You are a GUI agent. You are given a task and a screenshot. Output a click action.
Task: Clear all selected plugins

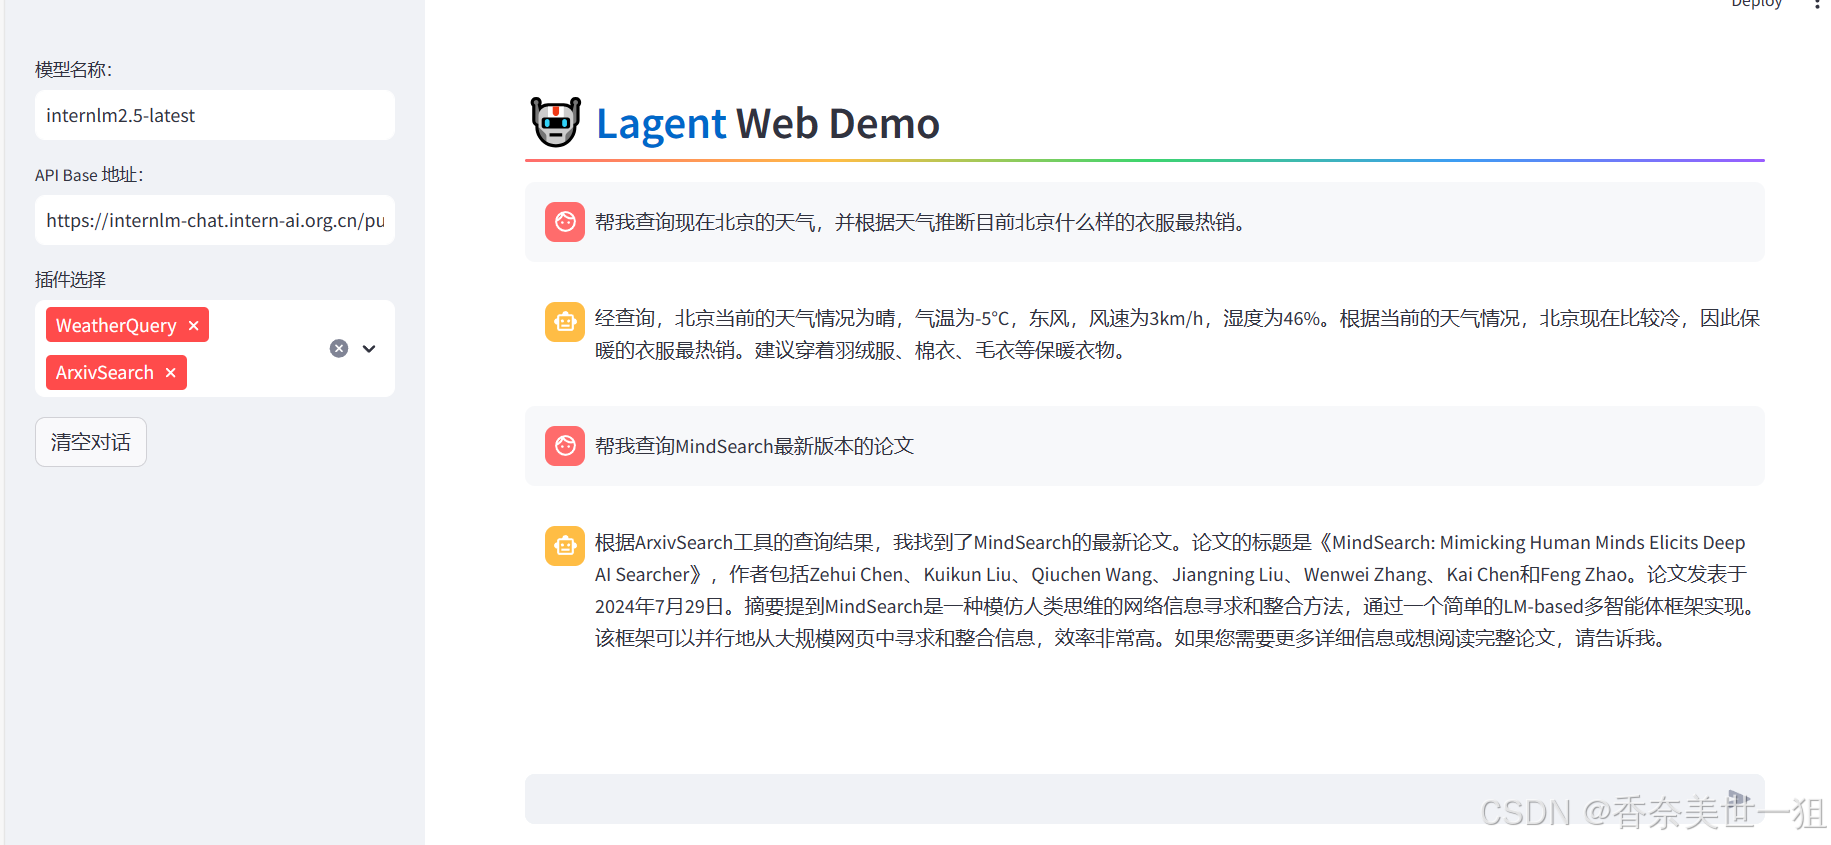(339, 348)
